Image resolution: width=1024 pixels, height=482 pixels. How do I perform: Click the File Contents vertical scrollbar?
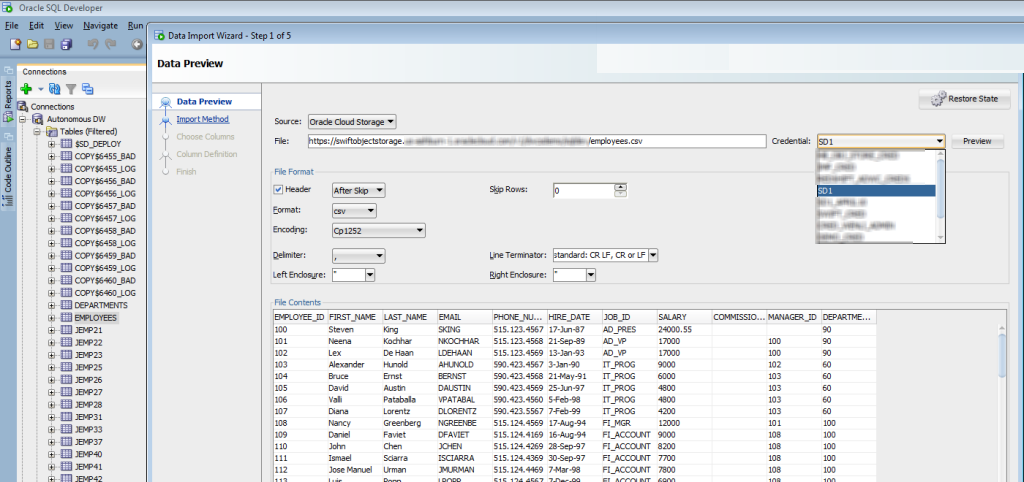click(x=1002, y=402)
